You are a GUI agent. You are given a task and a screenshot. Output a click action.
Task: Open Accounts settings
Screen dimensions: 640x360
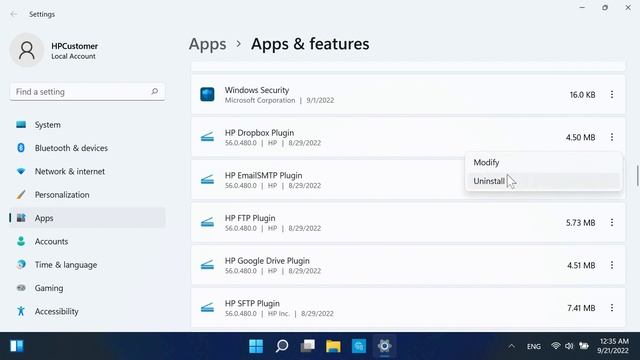click(x=87, y=241)
